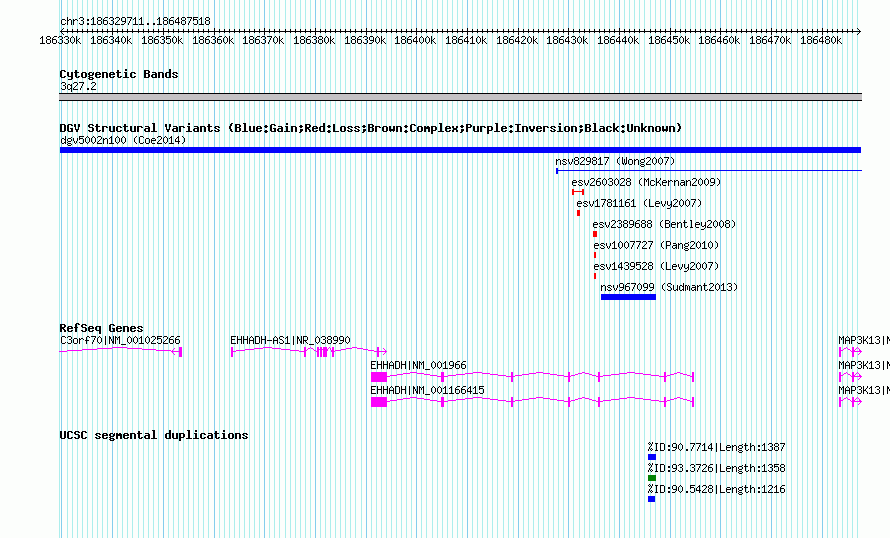
Task: Select the blue block under %ID:90.5428
Action: 652,499
